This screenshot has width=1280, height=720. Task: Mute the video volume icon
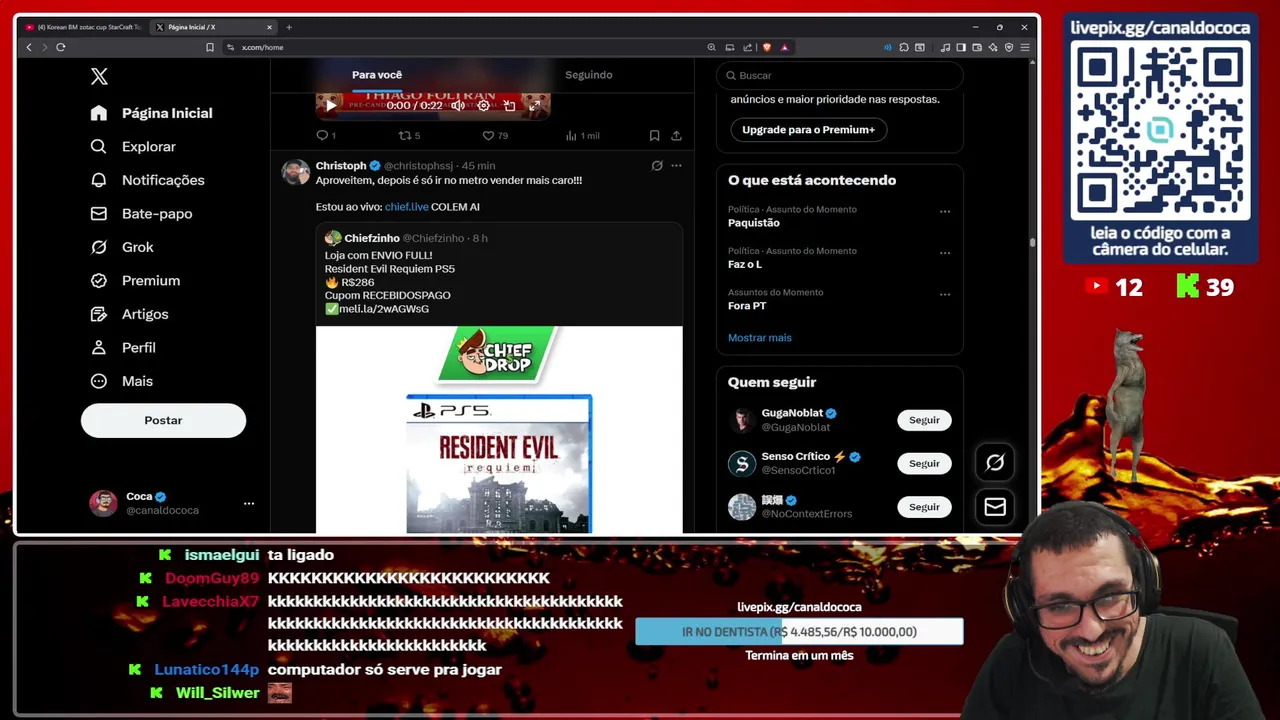[457, 105]
